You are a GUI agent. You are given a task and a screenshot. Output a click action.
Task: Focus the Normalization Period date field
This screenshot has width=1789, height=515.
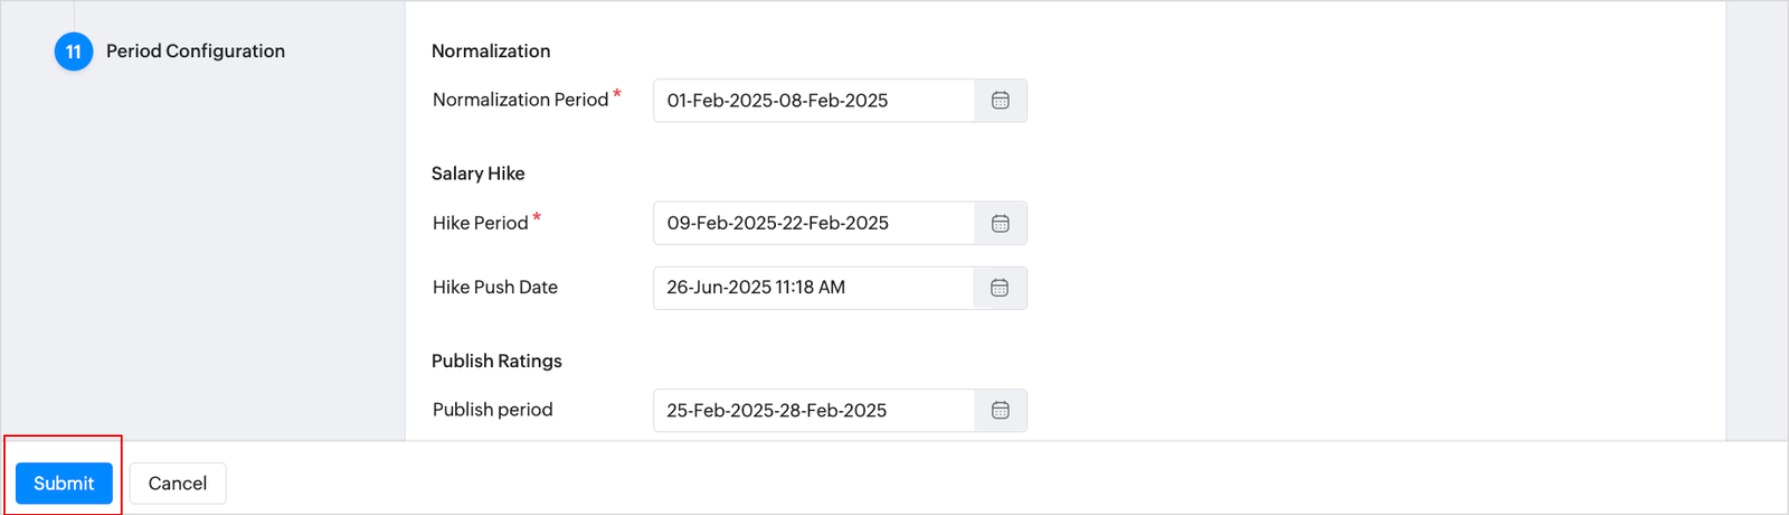click(814, 100)
